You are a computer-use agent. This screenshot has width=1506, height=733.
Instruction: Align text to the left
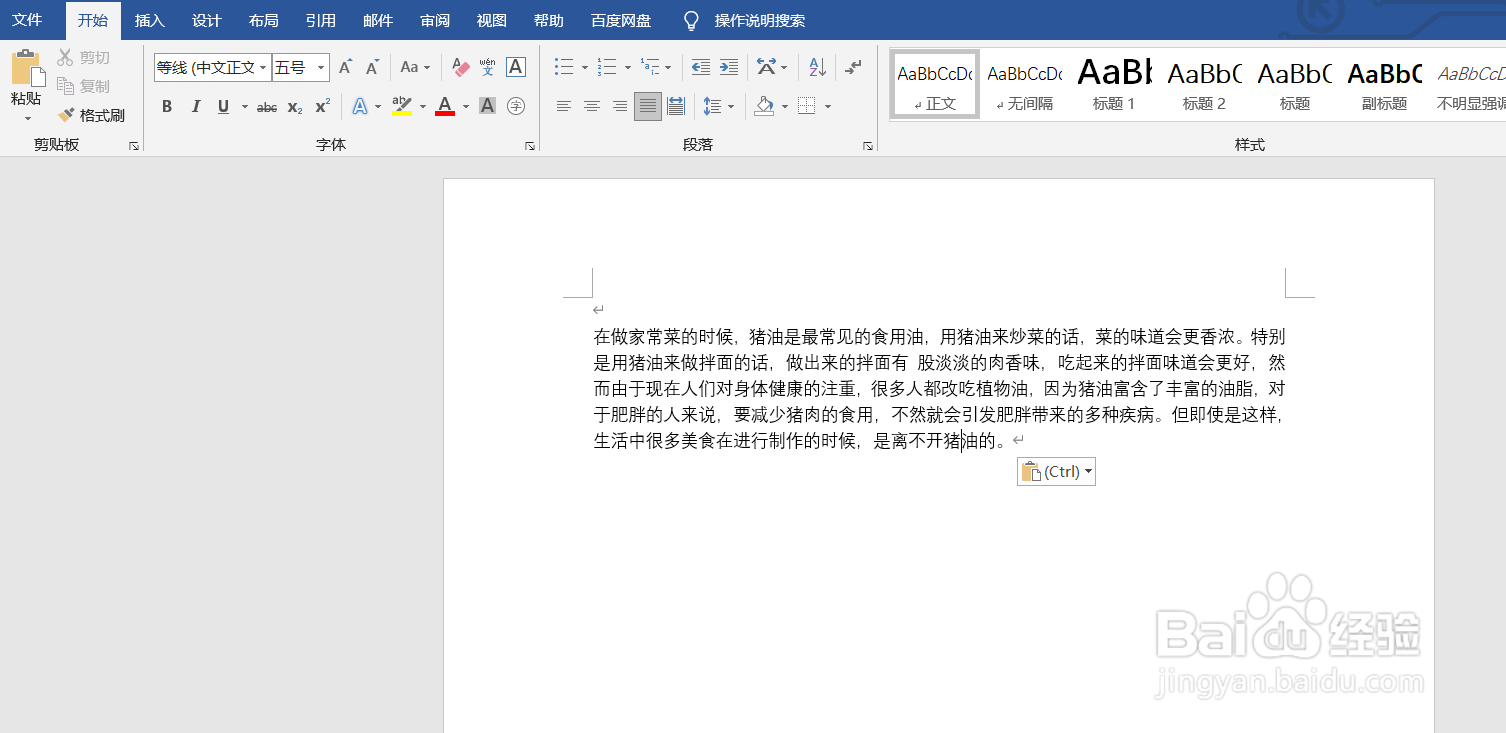564,106
